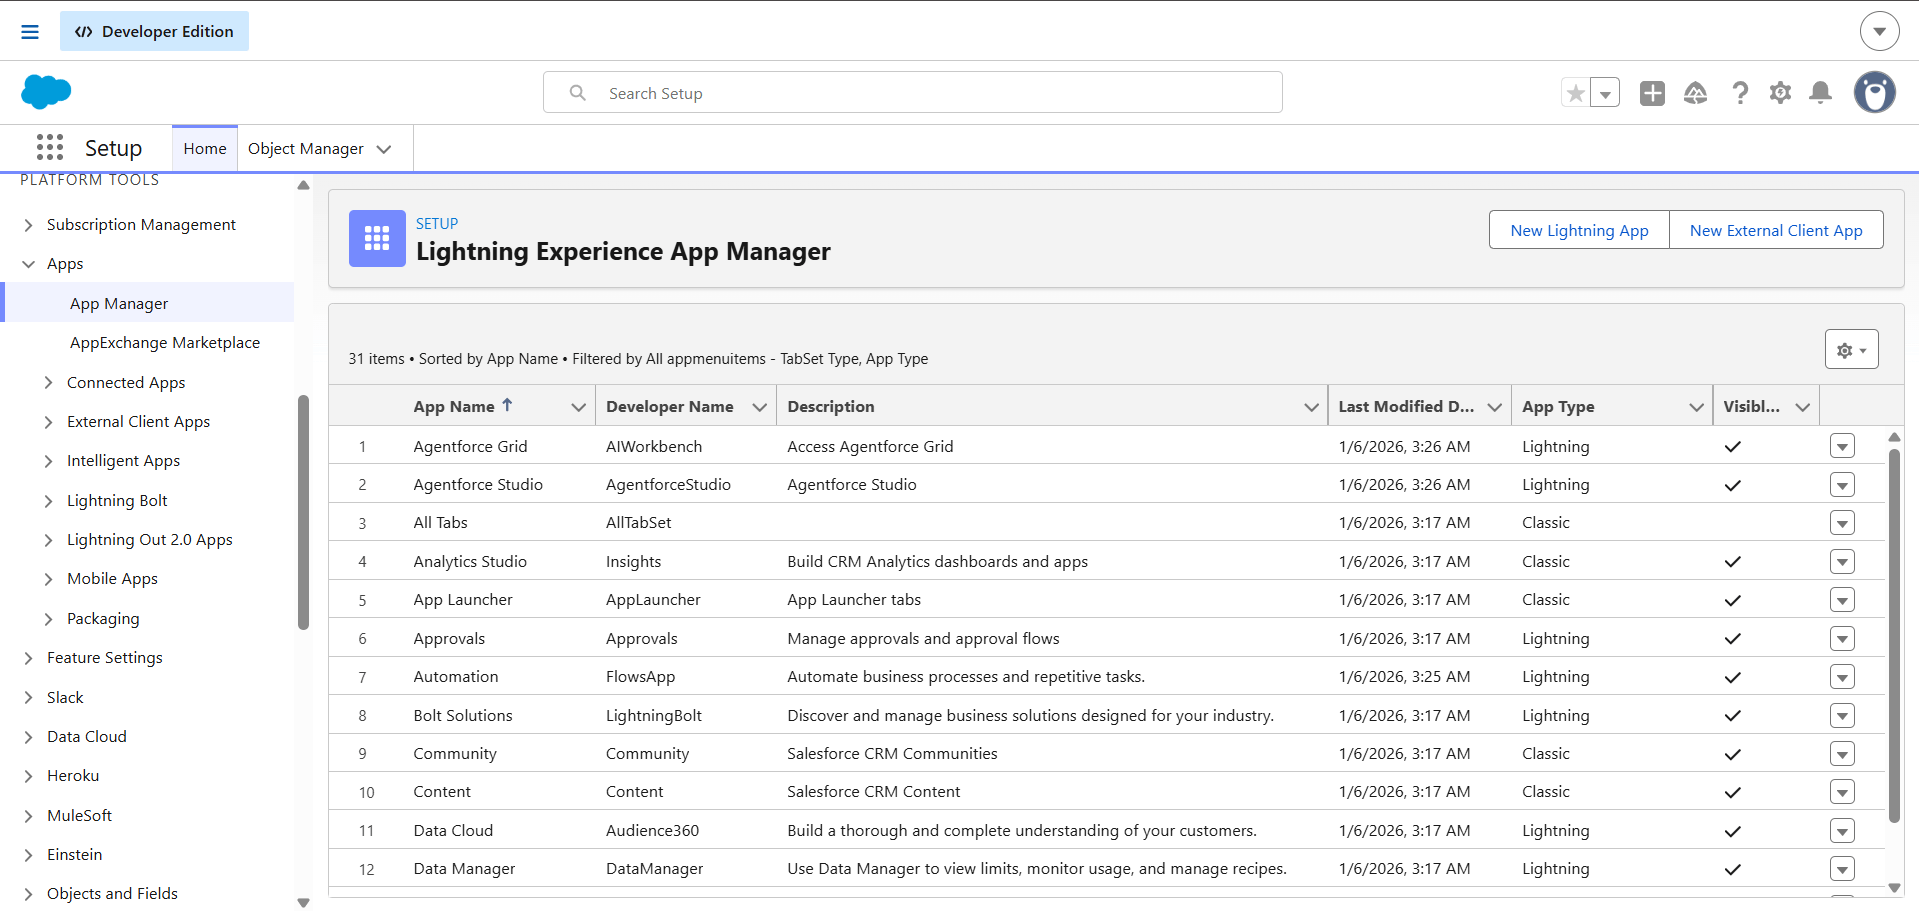Click New Lightning App button
This screenshot has height=911, width=1919.
[1579, 230]
